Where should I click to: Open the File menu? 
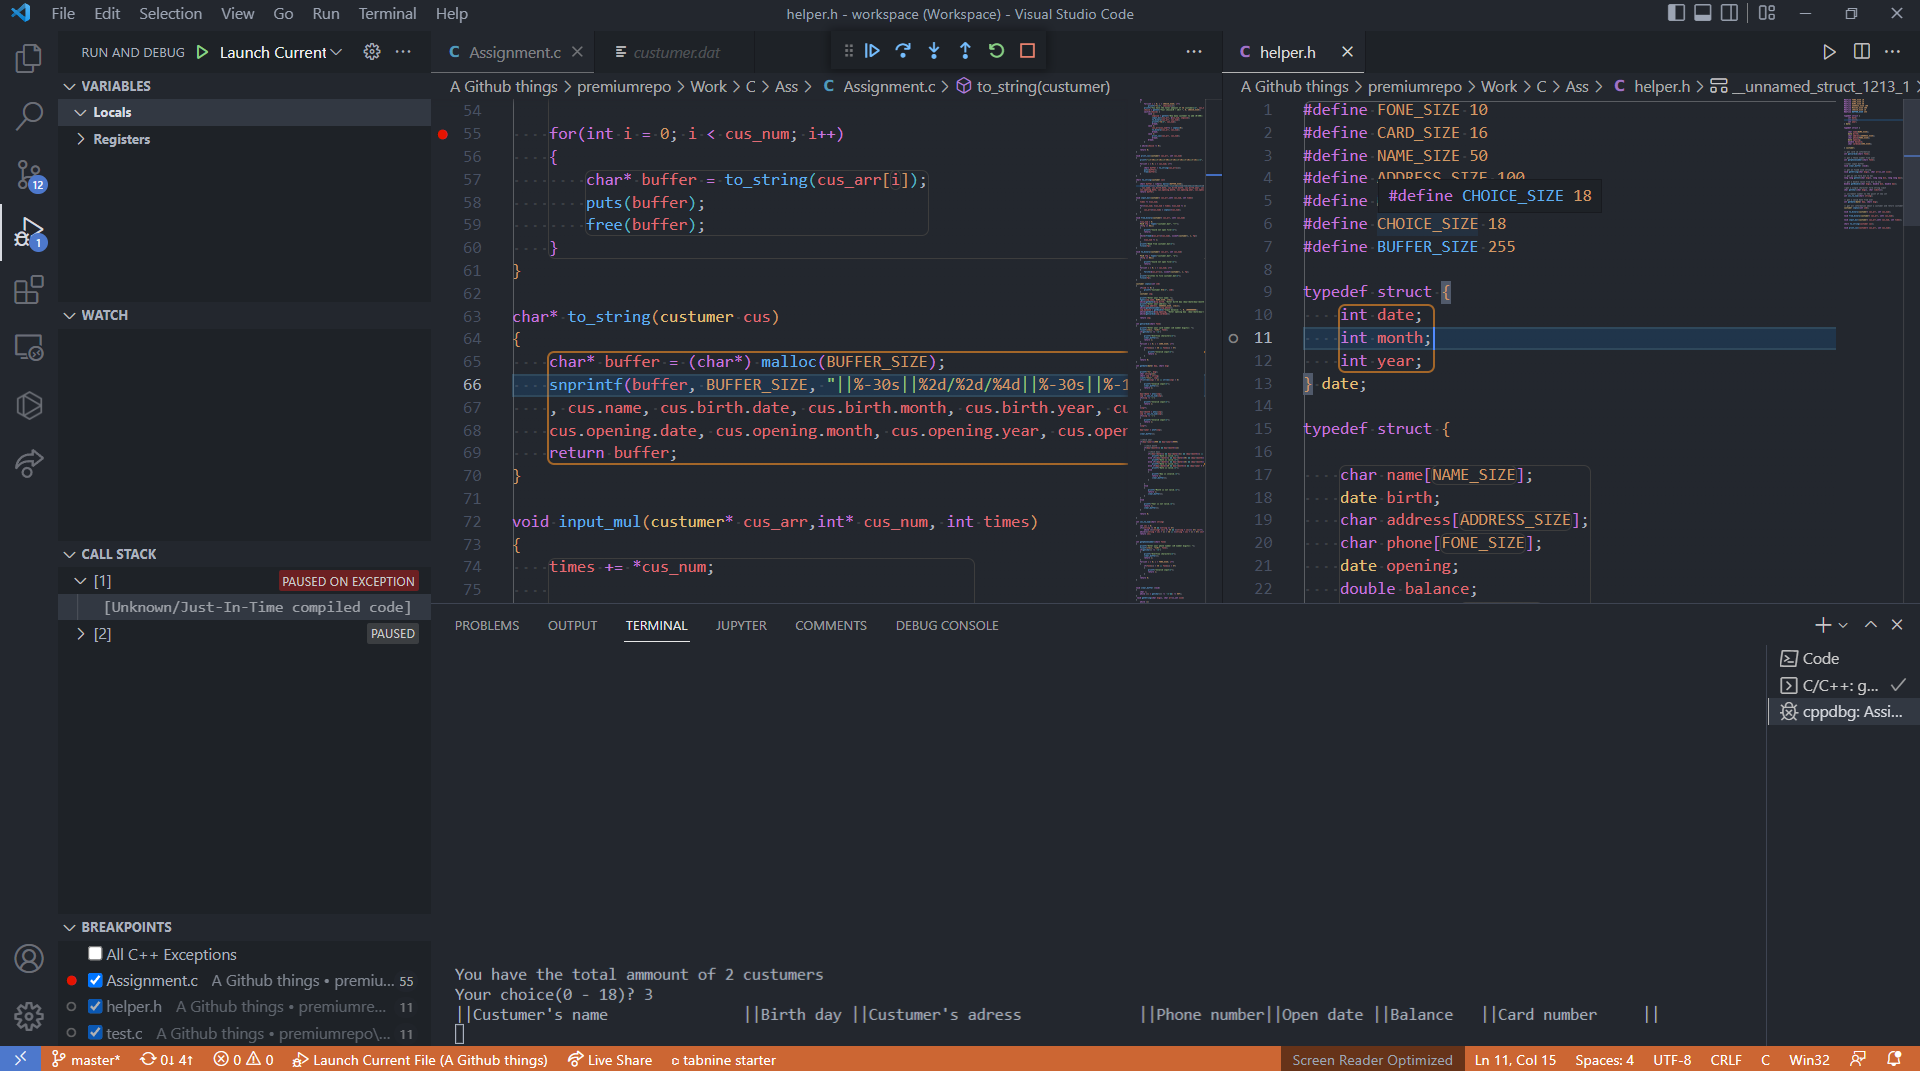pyautogui.click(x=63, y=14)
